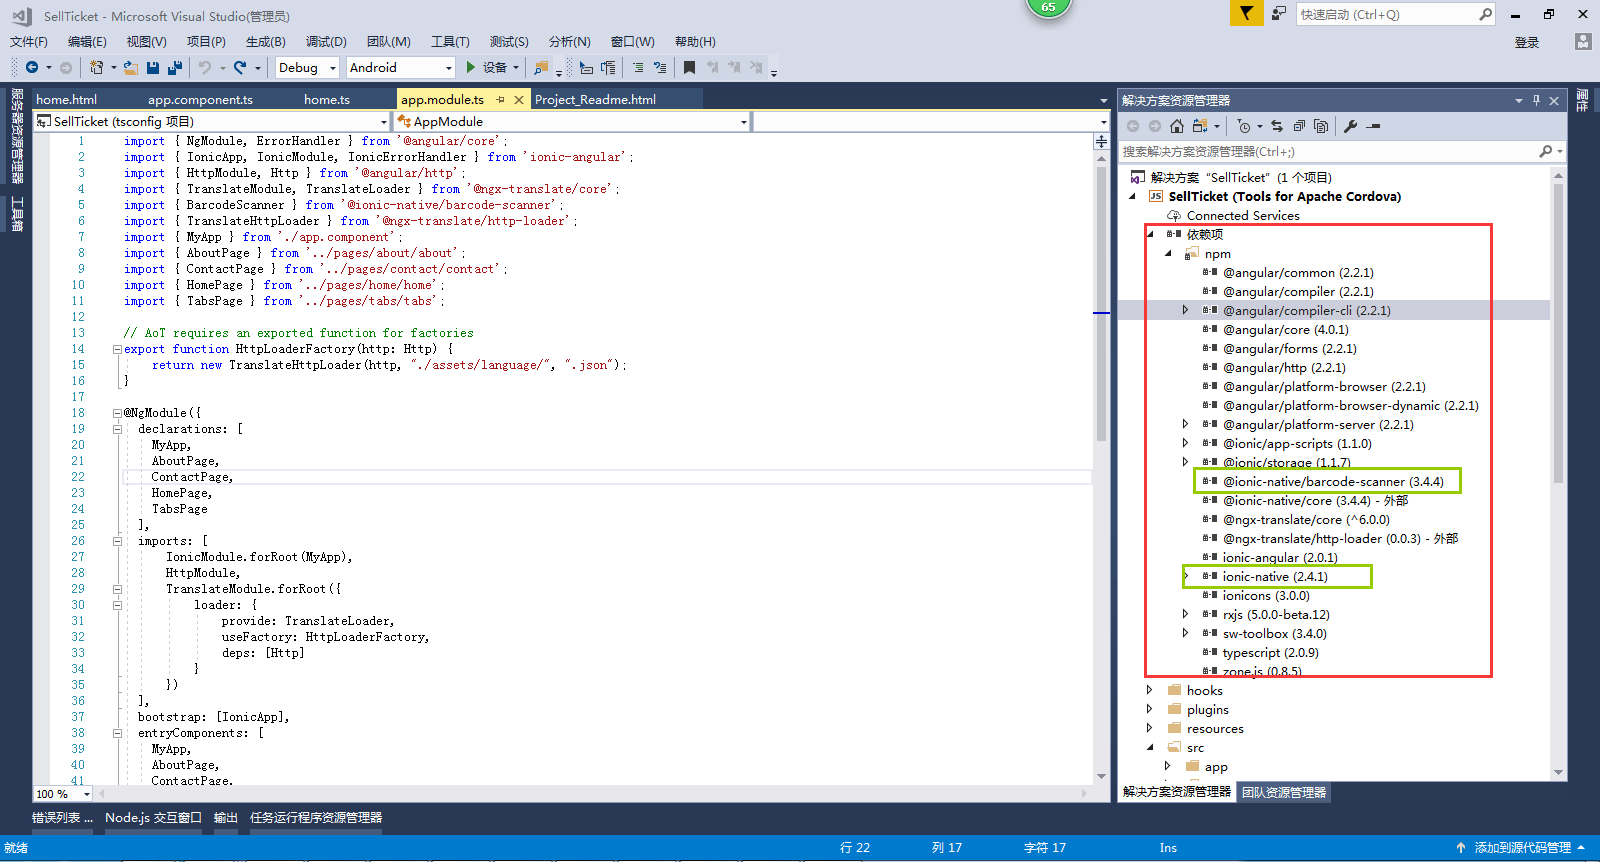This screenshot has width=1600, height=862.
Task: Open the Node.js 交互窗口 tab
Action: pos(153,818)
